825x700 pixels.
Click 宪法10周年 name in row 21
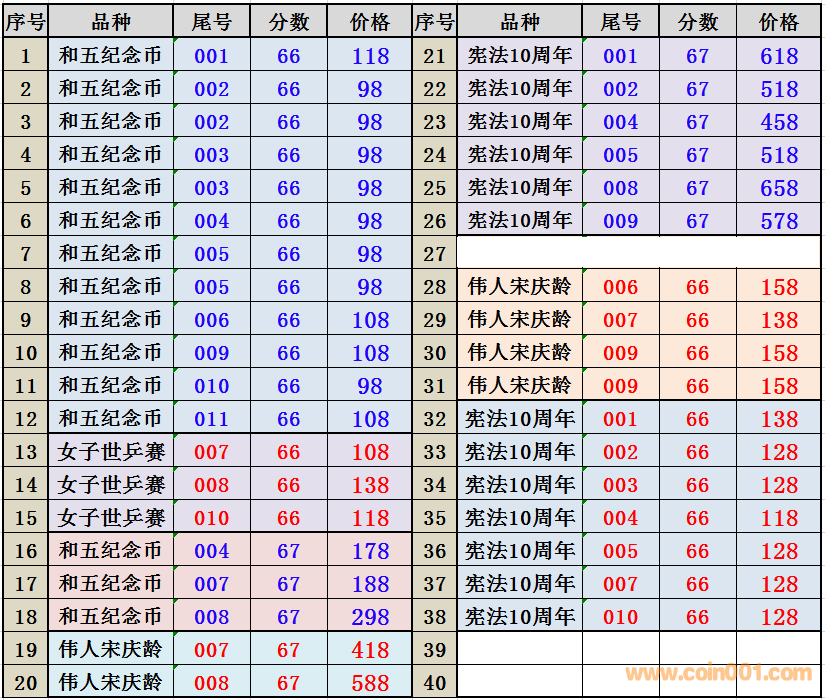pyautogui.click(x=519, y=57)
